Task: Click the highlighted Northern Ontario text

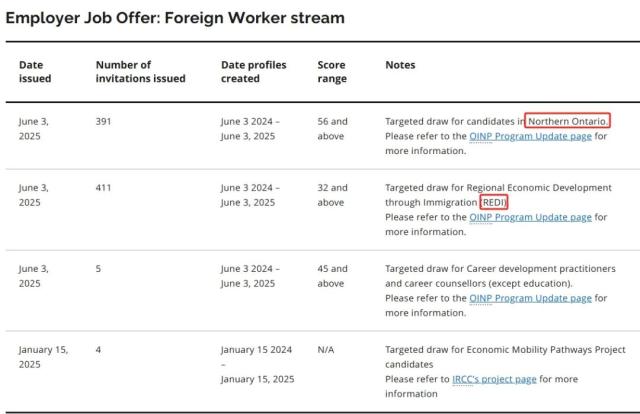Action: pos(567,121)
